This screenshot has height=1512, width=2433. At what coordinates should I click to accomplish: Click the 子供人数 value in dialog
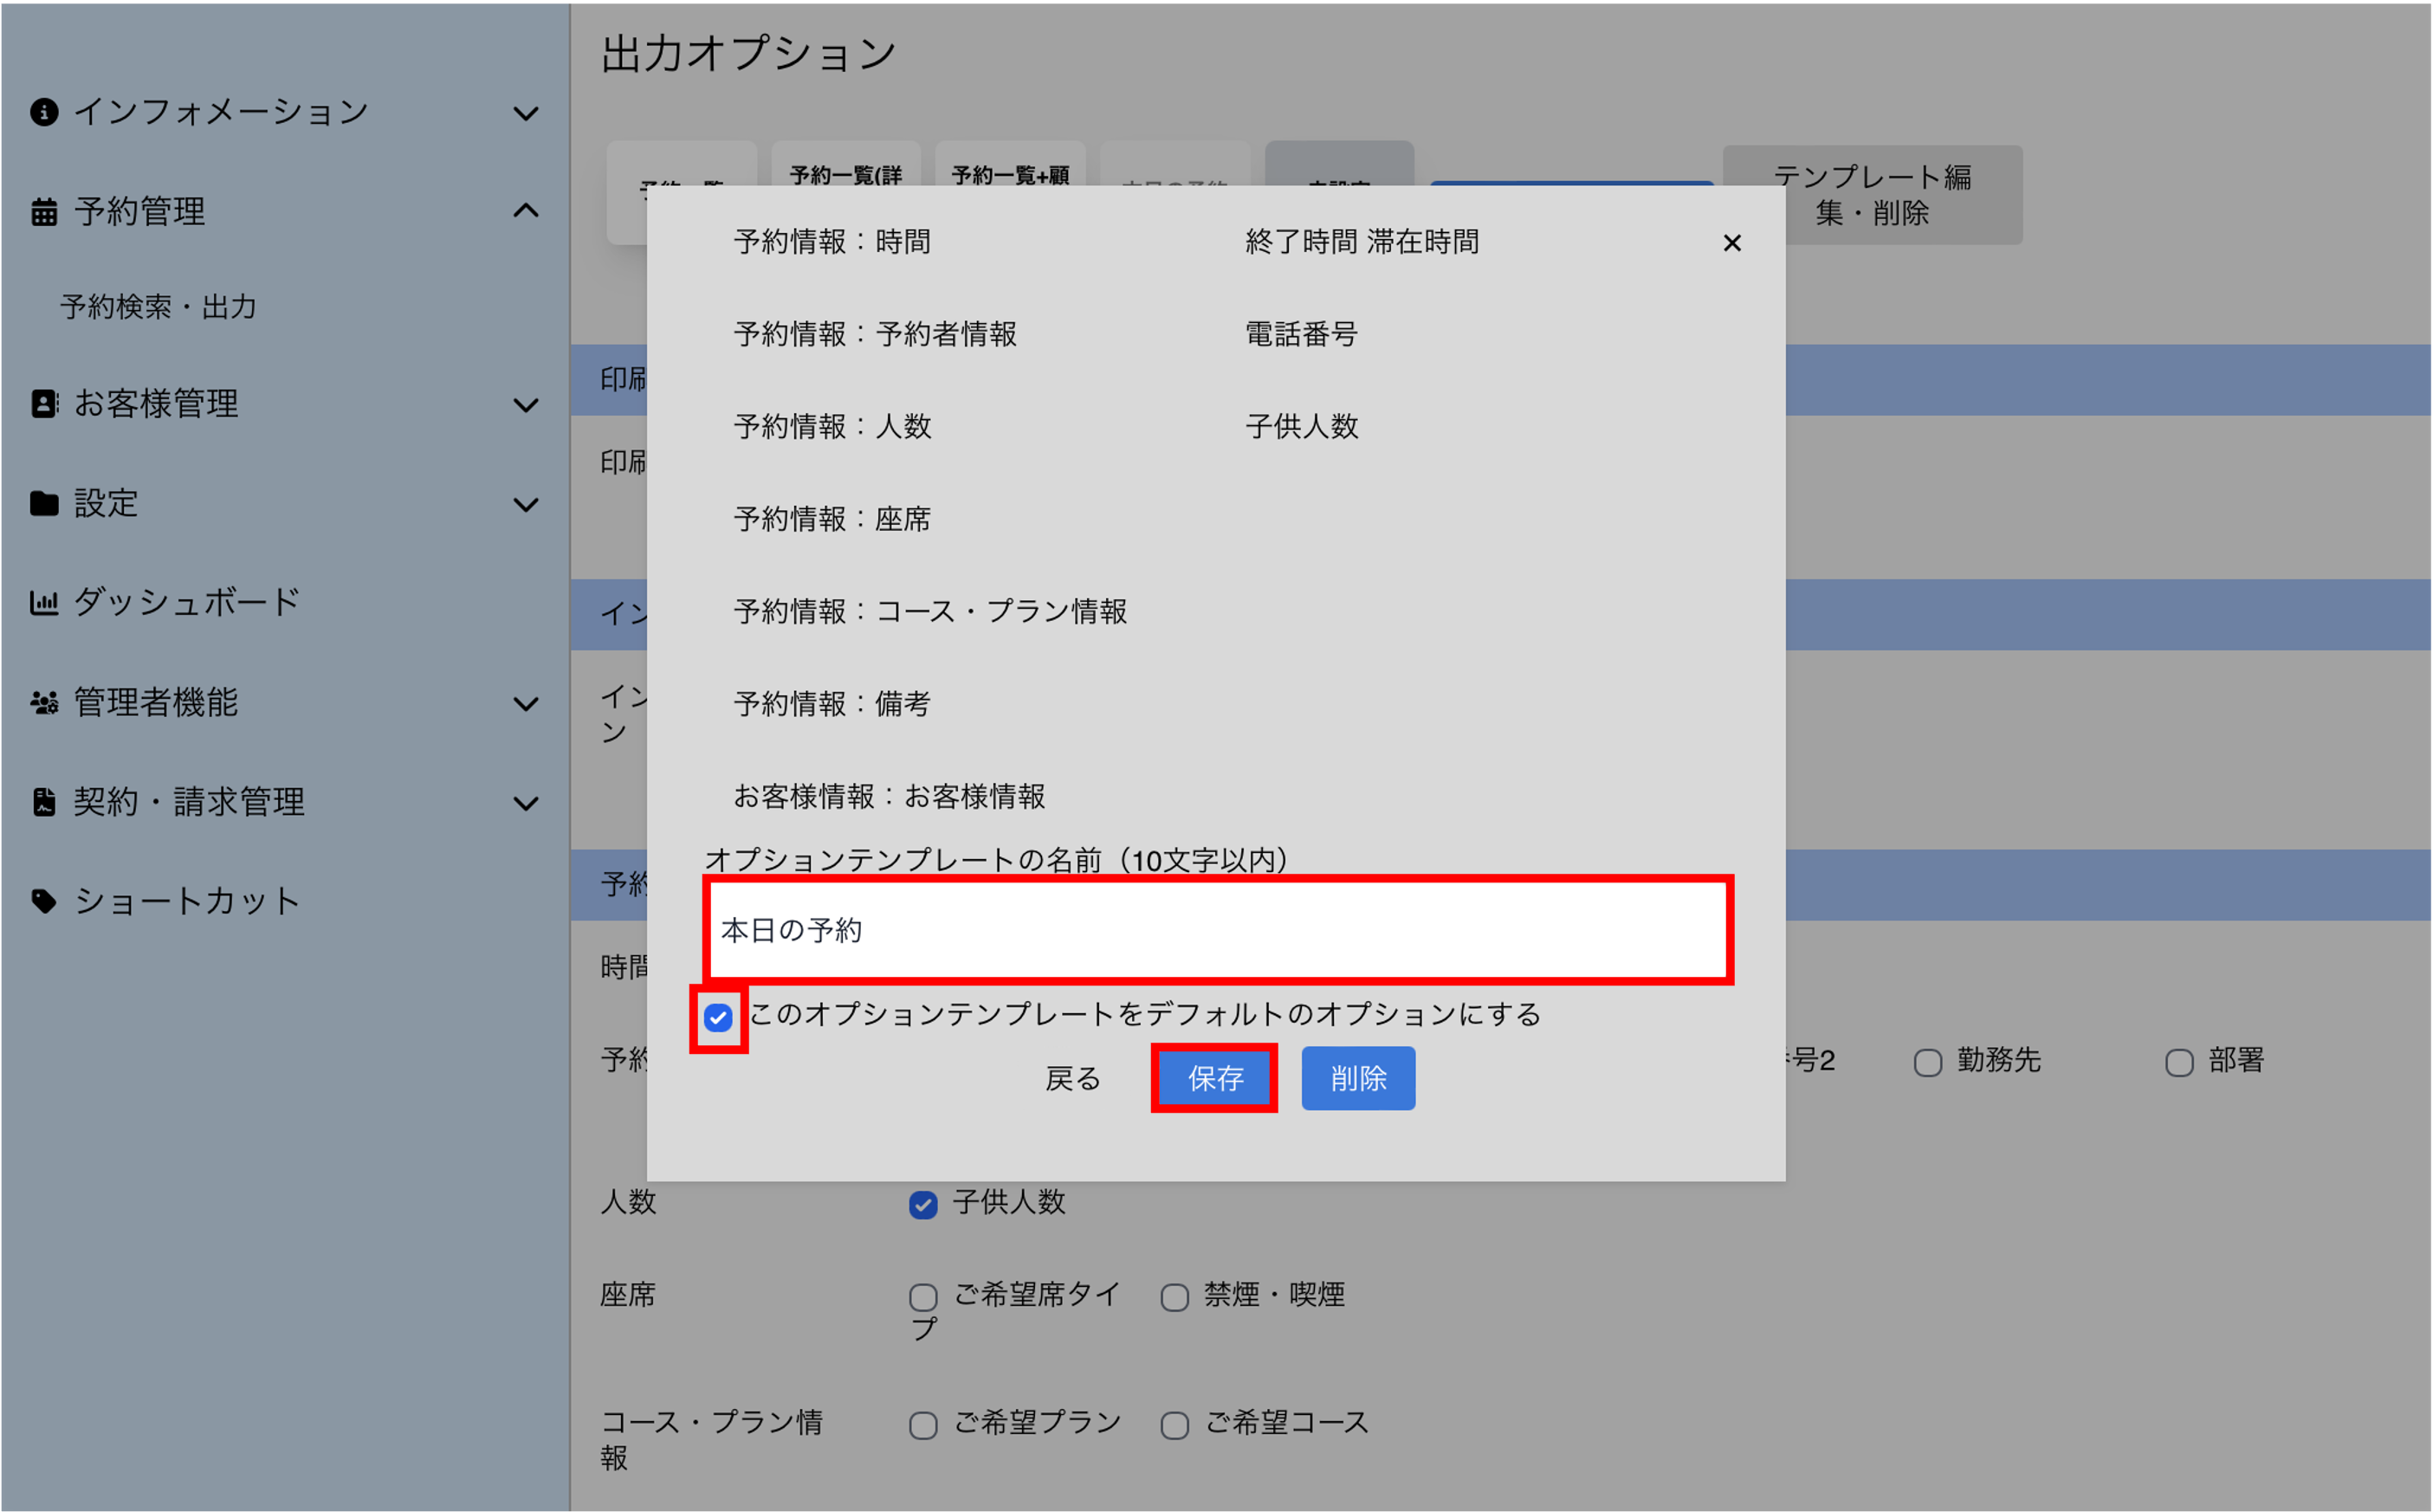click(x=1301, y=427)
